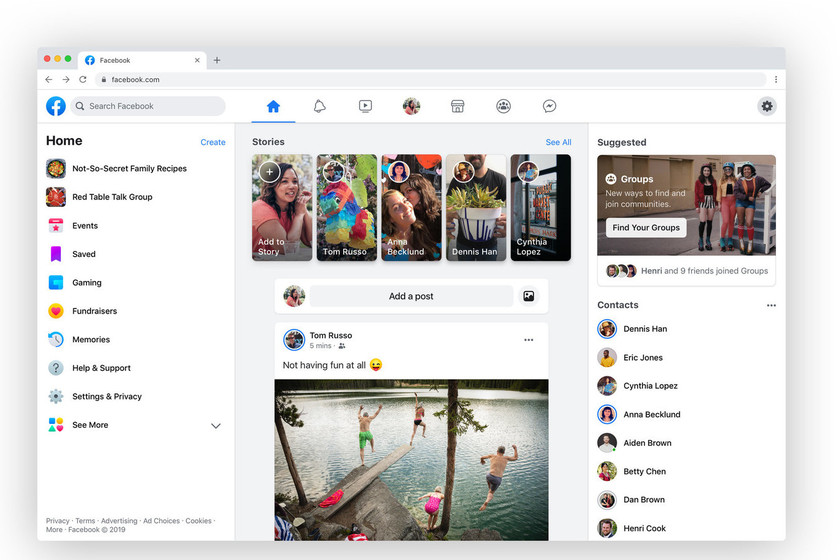
Task: Open a new browser tab
Action: click(217, 60)
